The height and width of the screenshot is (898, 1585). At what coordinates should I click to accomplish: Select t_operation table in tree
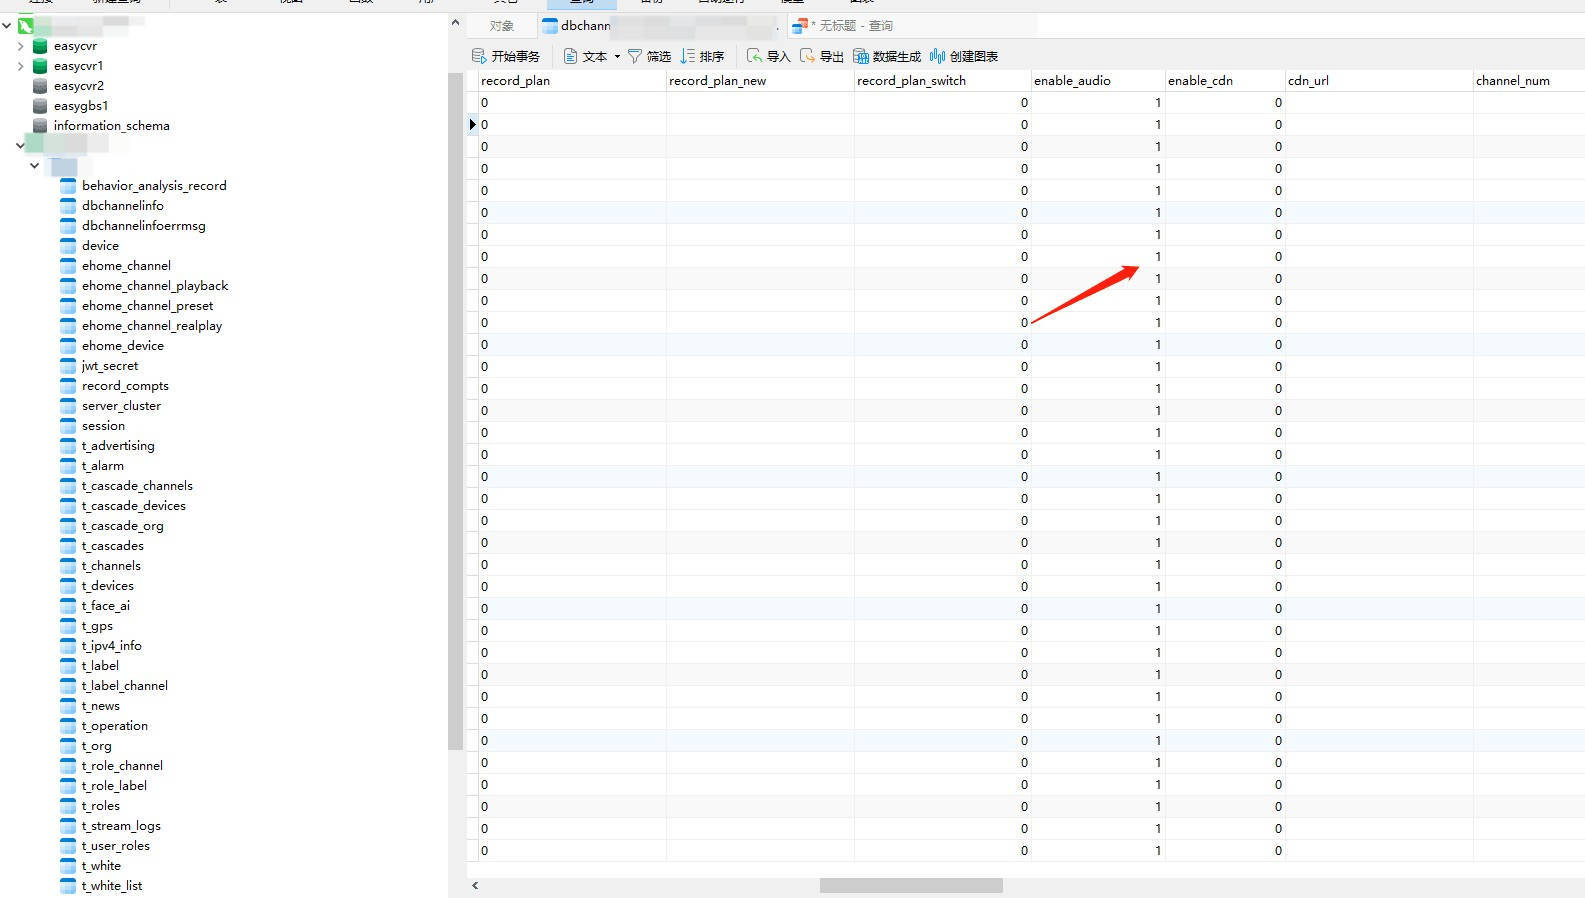(115, 726)
